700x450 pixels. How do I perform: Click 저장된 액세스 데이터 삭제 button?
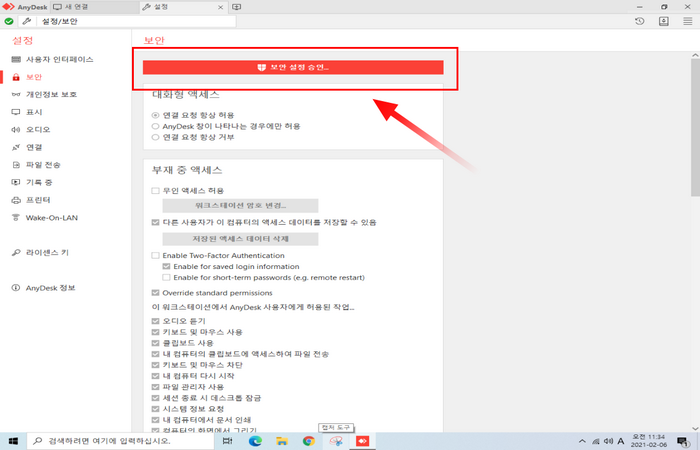coord(240,239)
